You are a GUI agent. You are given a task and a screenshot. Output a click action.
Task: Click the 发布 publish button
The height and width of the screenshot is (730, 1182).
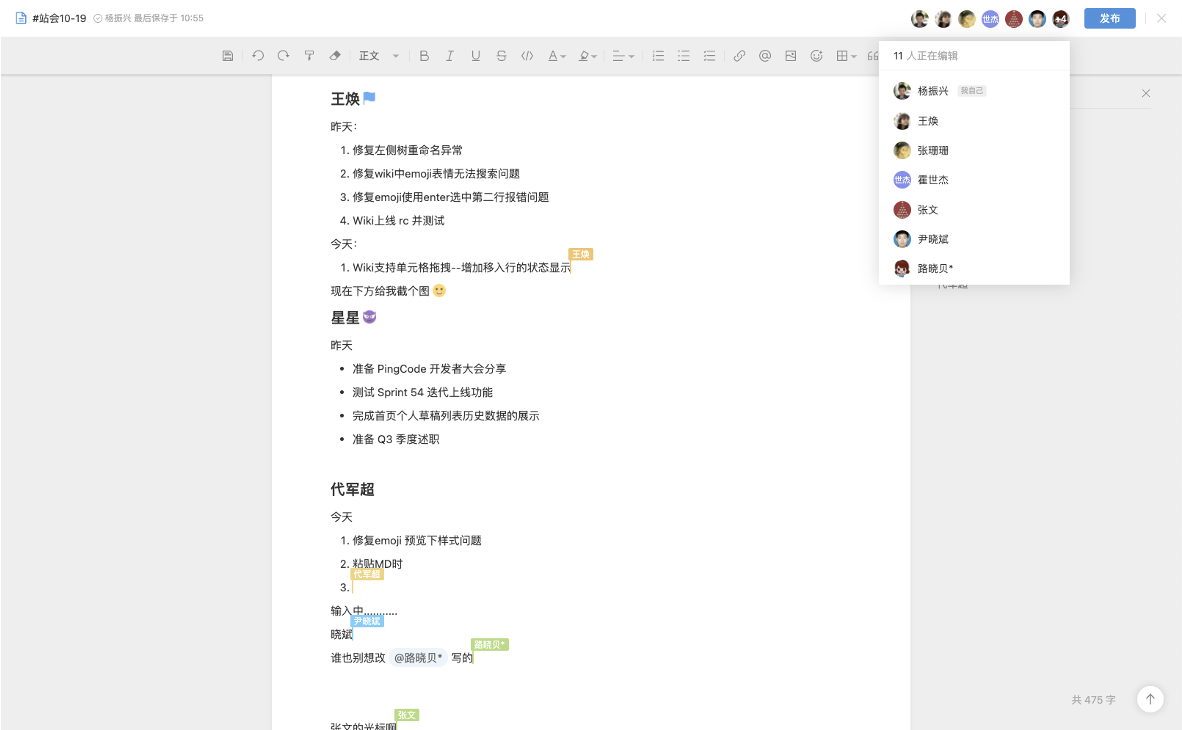tap(1109, 18)
